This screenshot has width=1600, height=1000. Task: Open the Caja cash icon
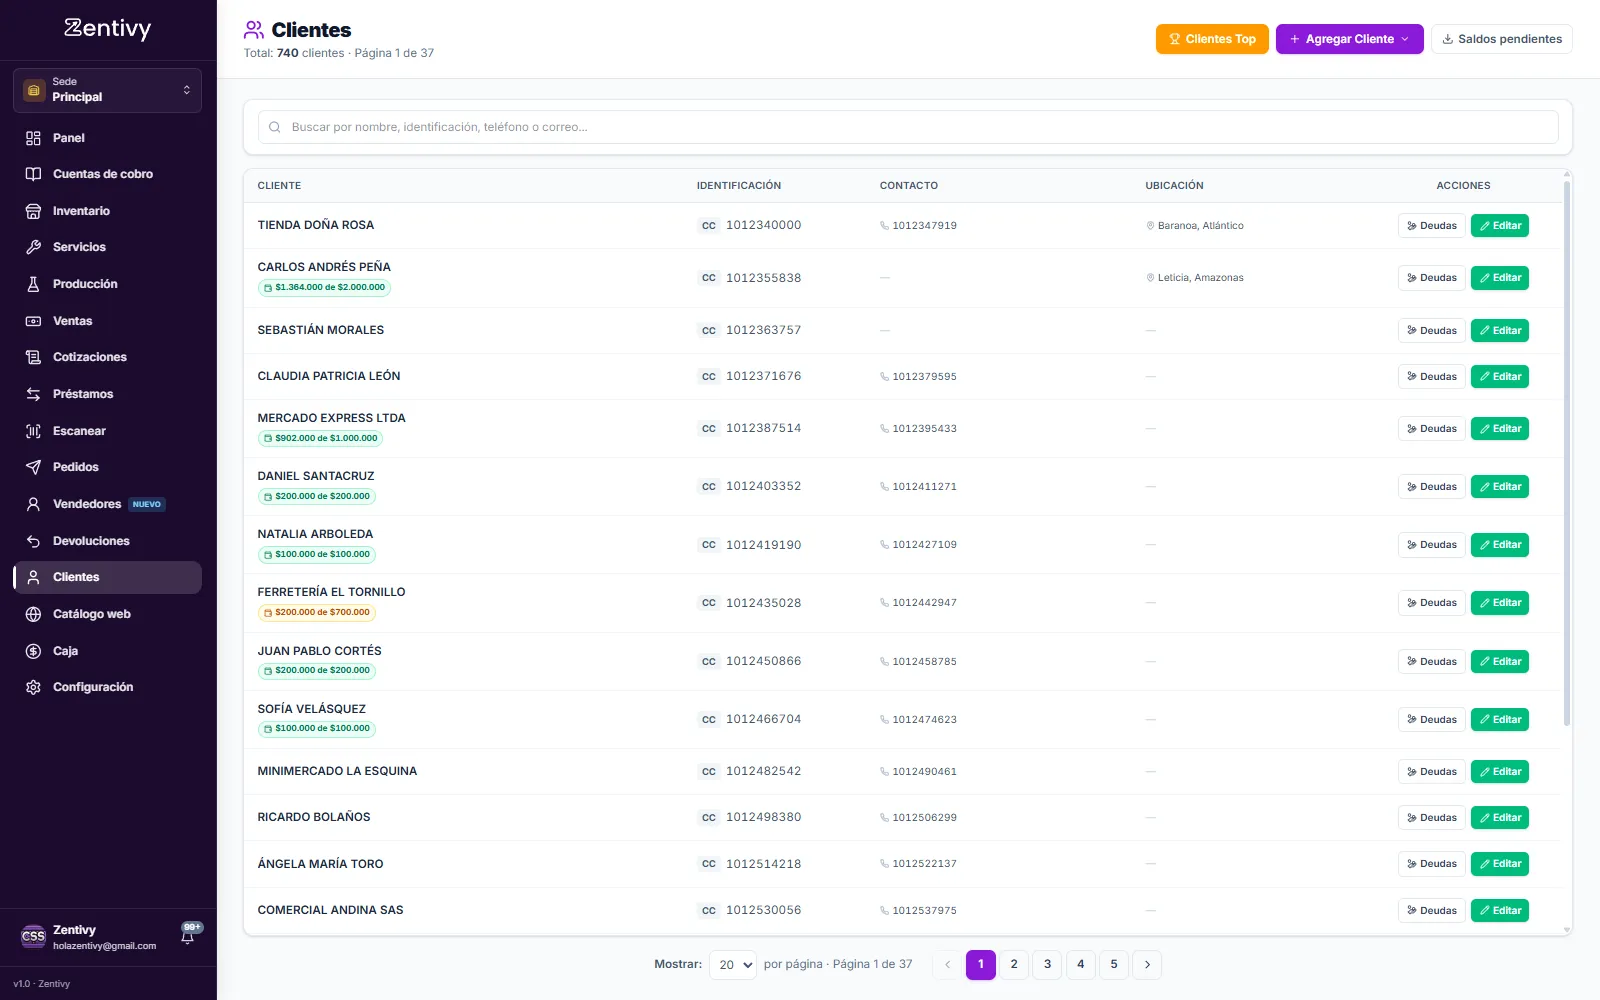pos(33,651)
